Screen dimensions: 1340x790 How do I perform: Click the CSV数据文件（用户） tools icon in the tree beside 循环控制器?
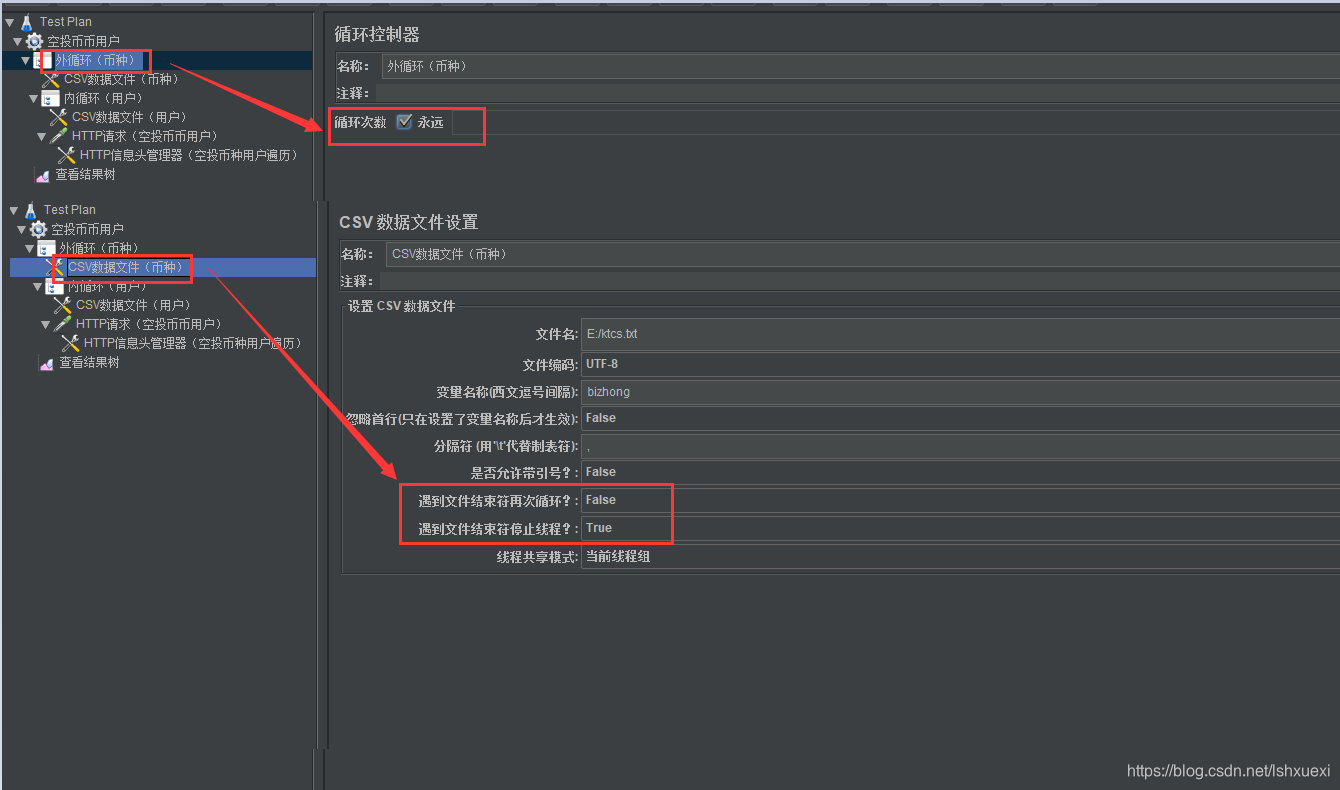pyautogui.click(x=59, y=117)
